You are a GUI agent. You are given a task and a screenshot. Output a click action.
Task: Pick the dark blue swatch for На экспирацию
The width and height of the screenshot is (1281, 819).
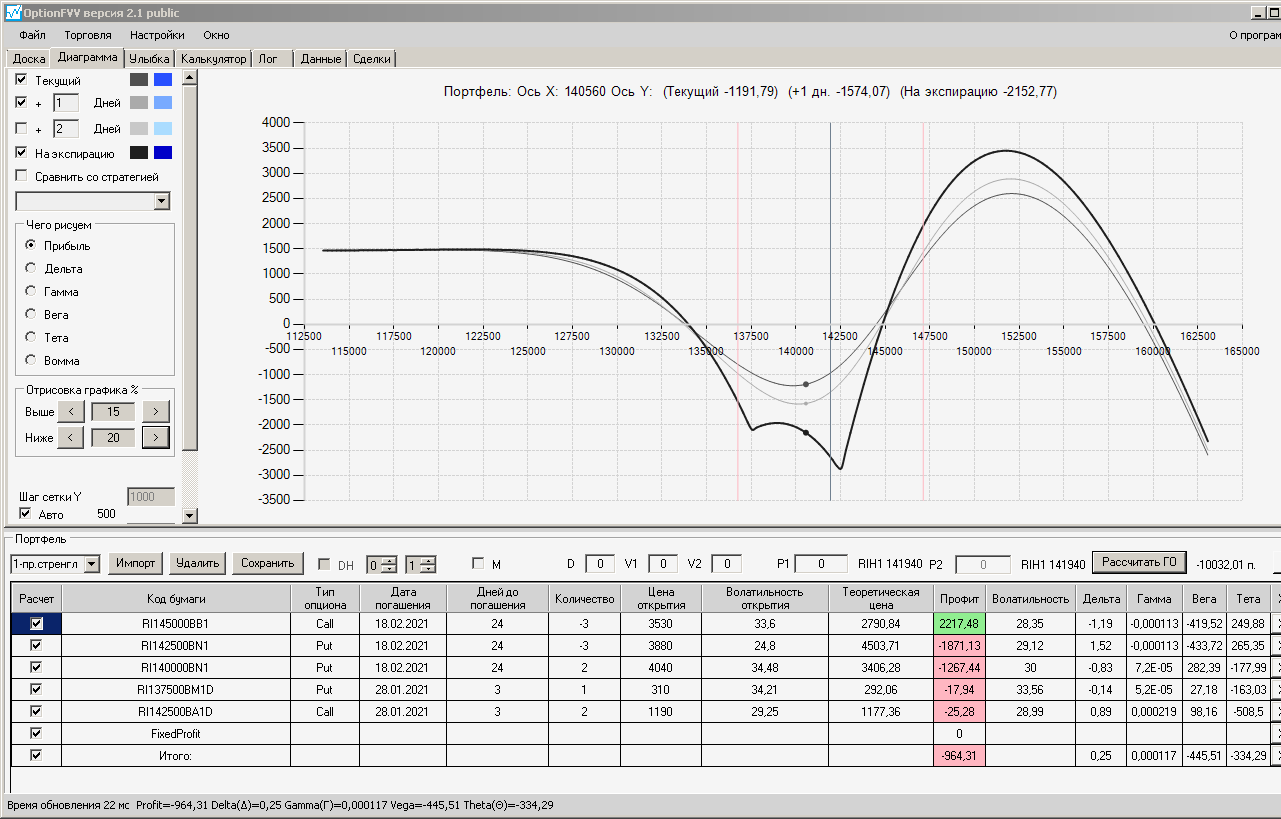(163, 153)
